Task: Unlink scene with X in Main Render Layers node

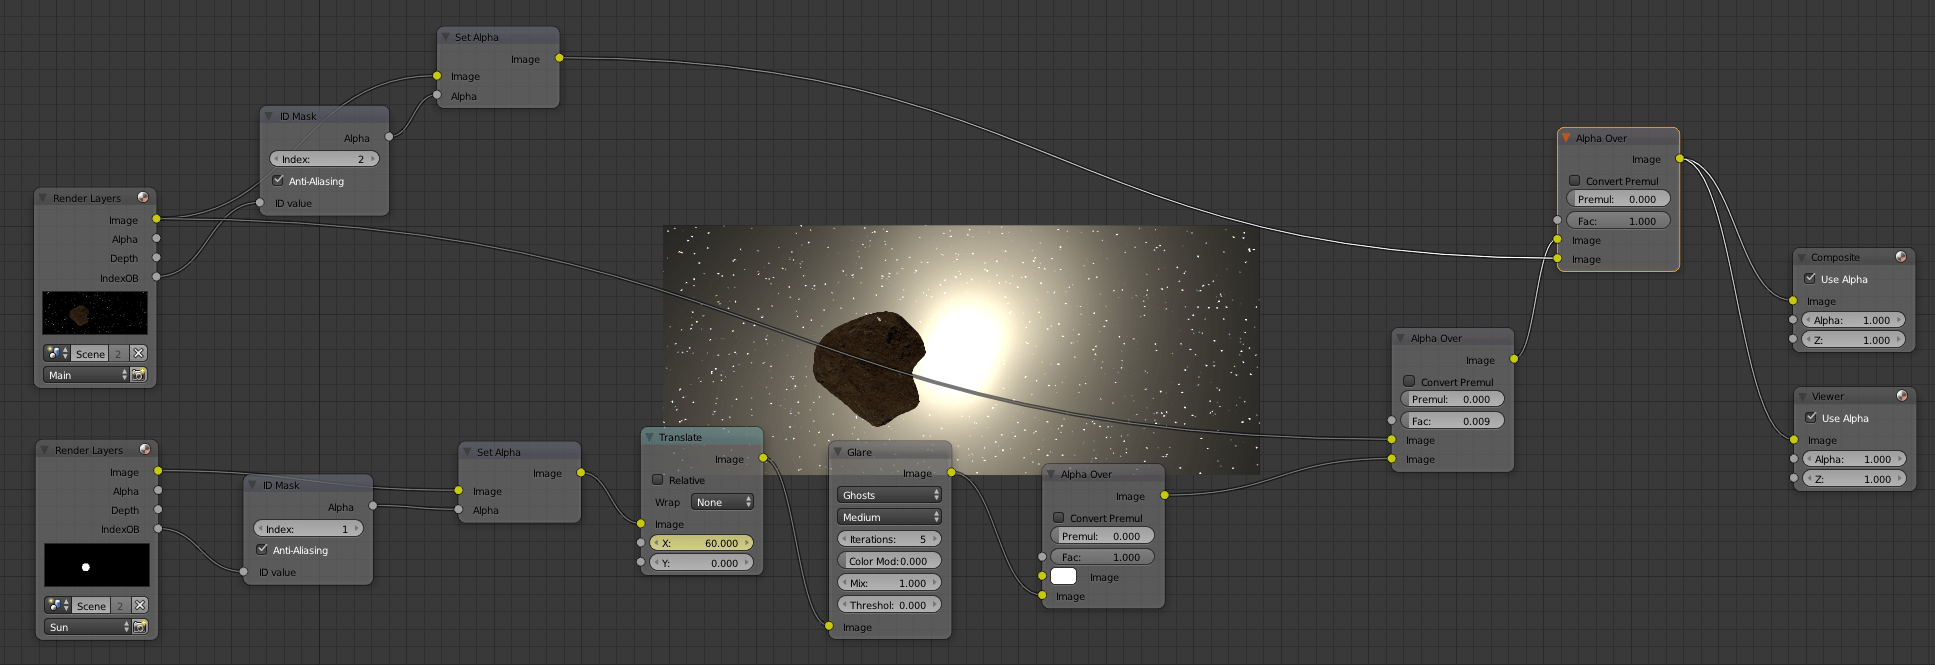Action: (138, 354)
